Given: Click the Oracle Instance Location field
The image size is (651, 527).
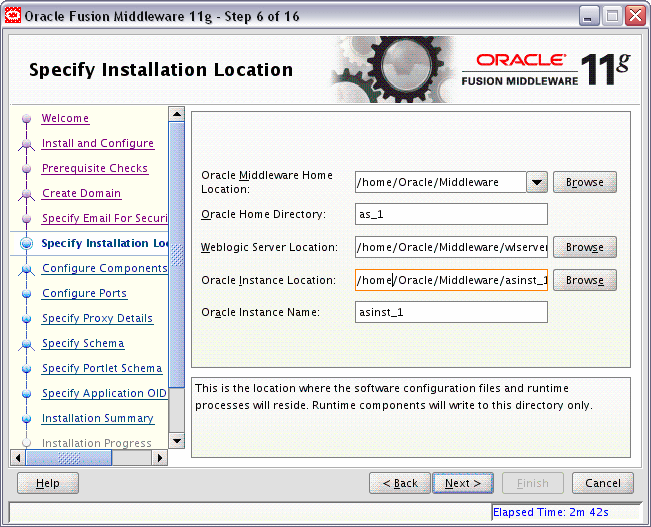Looking at the screenshot, I should (451, 280).
